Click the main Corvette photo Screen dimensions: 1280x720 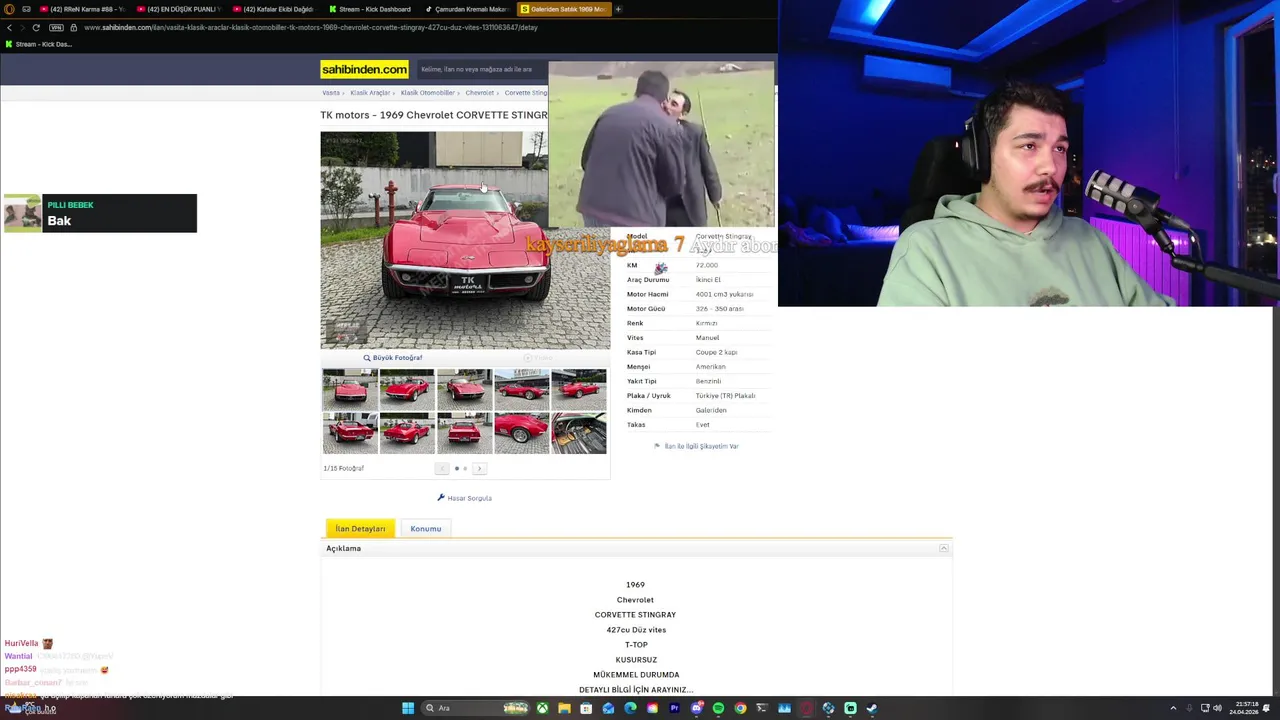click(464, 240)
